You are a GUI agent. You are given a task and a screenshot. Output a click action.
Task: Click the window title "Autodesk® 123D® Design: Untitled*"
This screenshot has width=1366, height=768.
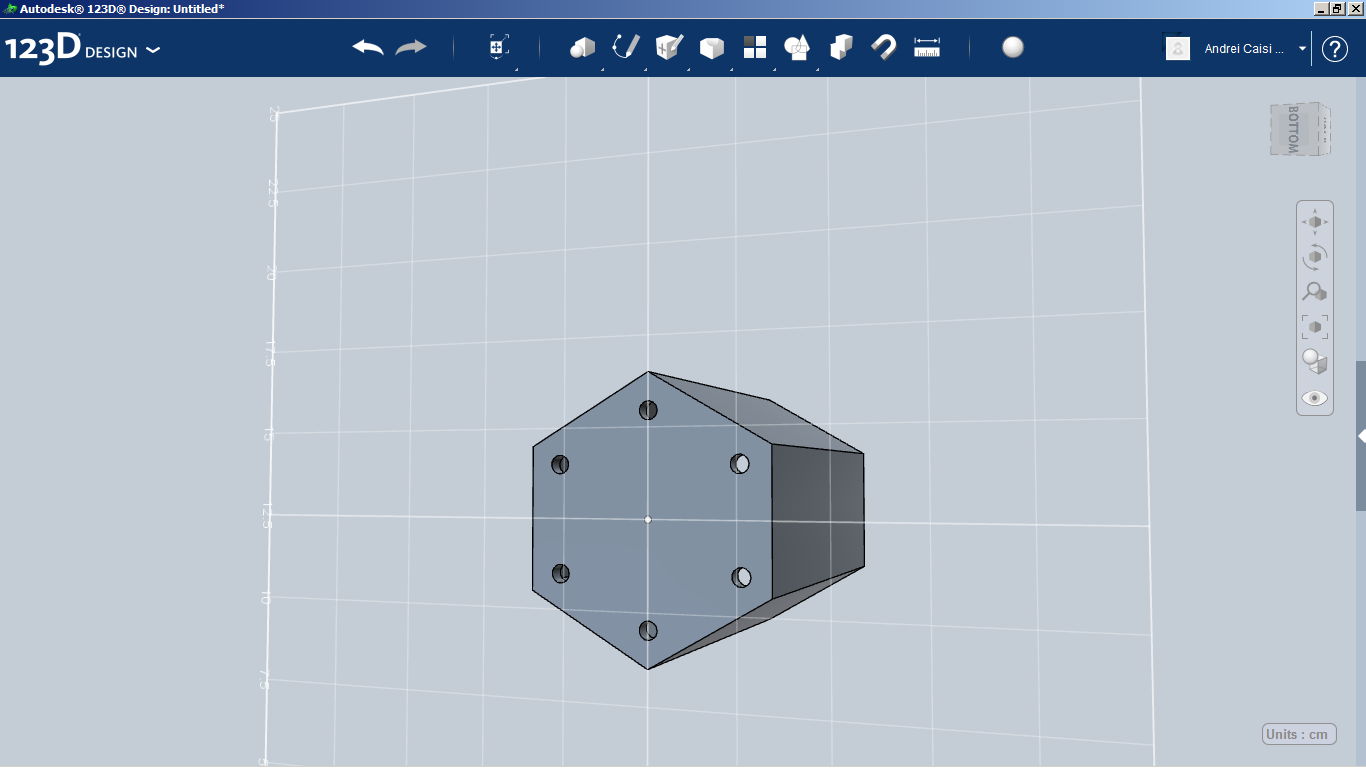(122, 8)
